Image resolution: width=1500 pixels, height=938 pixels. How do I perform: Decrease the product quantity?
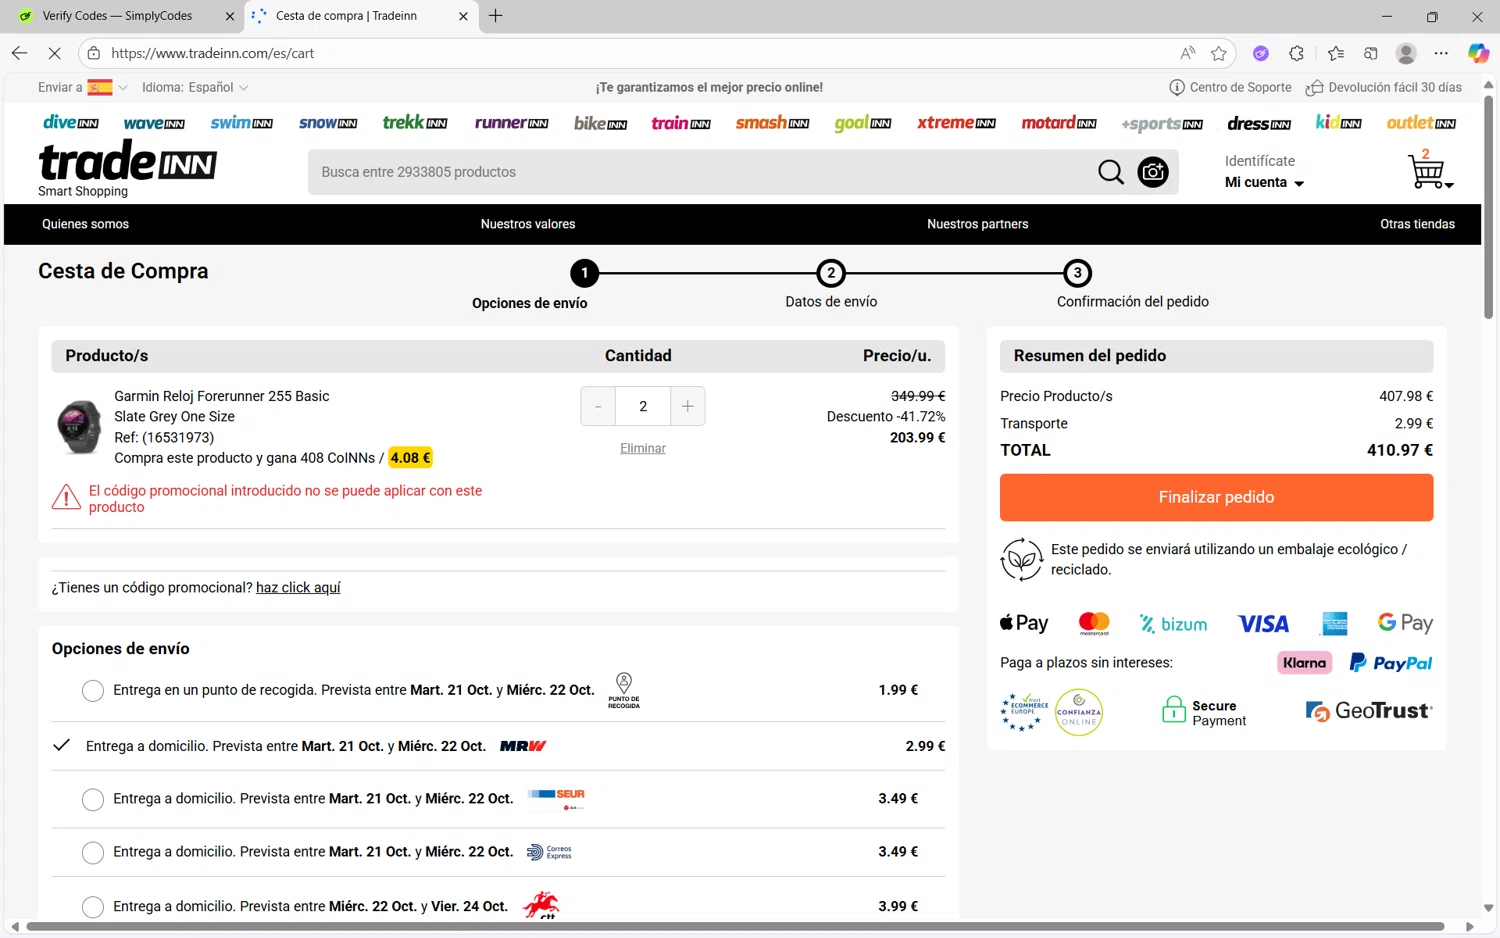[x=598, y=406]
